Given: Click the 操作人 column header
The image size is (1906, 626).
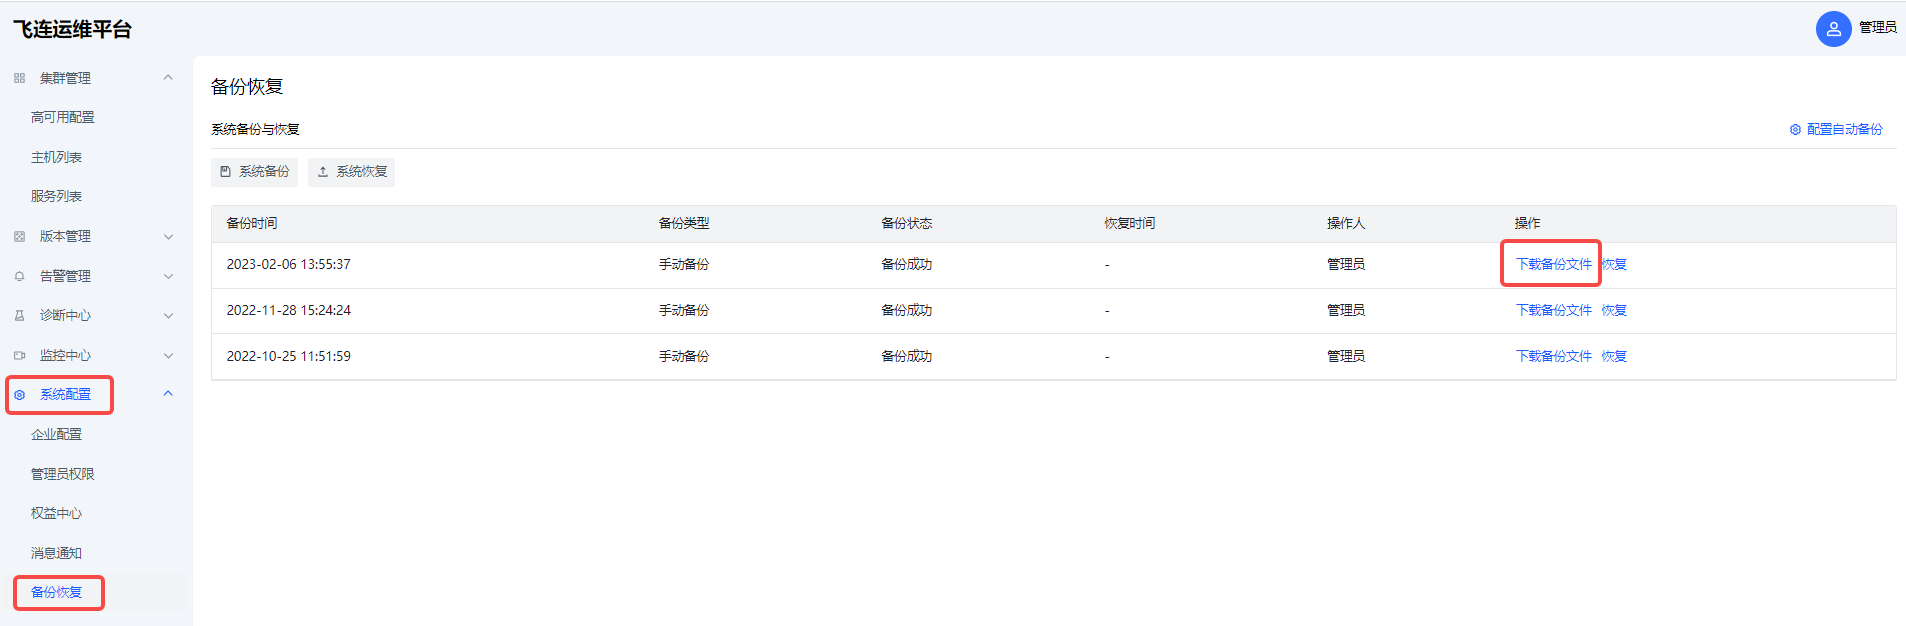Looking at the screenshot, I should [1346, 224].
